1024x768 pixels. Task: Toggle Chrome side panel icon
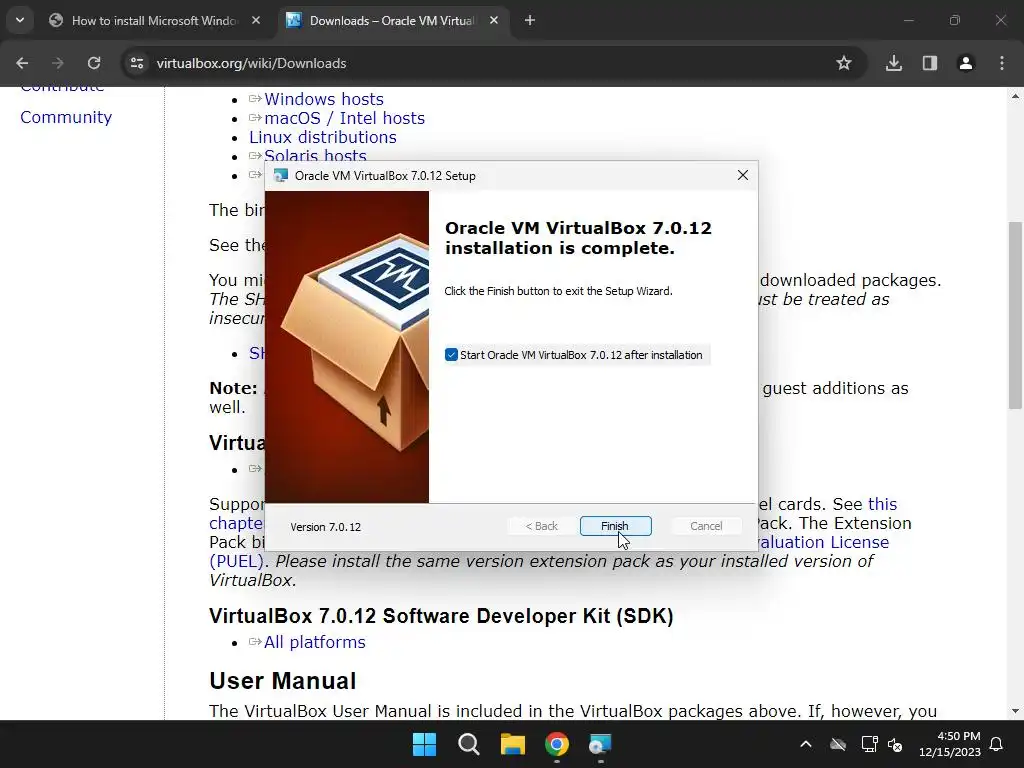[930, 63]
